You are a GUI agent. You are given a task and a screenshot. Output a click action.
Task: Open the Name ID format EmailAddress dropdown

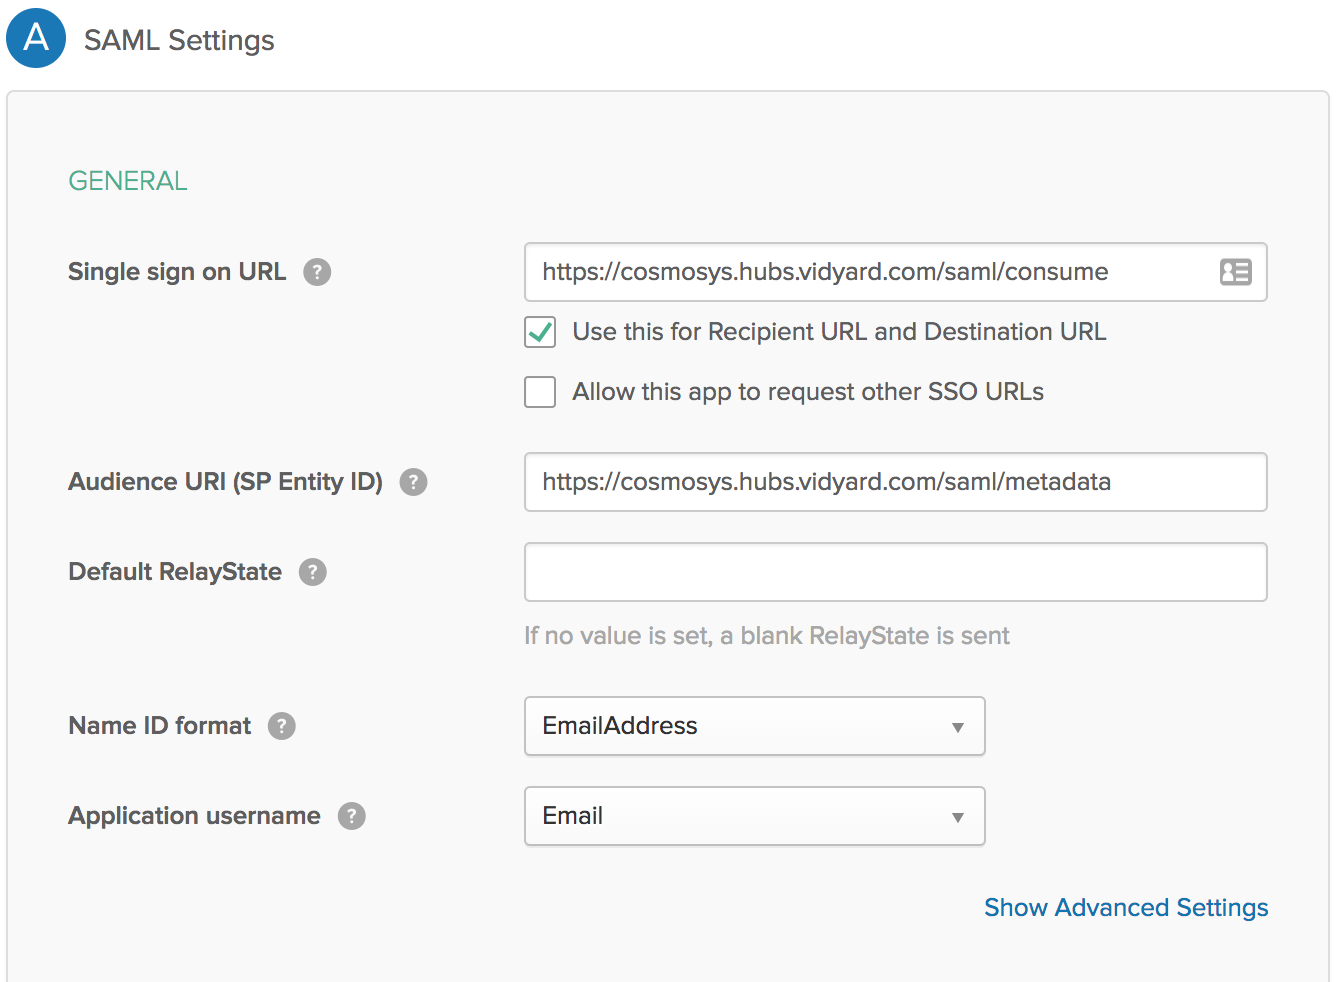(754, 726)
